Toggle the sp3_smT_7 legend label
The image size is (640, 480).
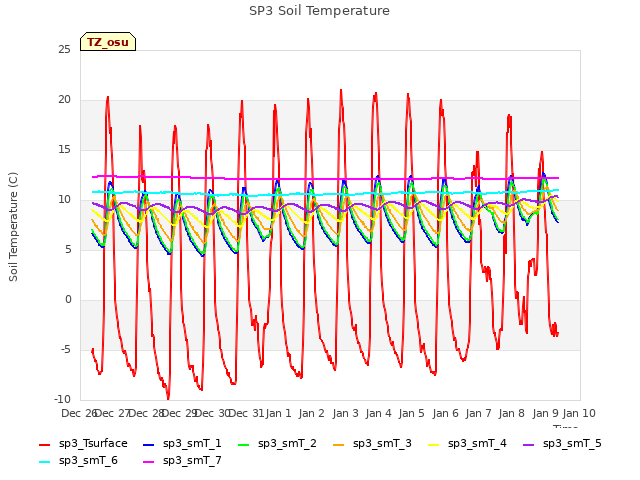pos(192,461)
